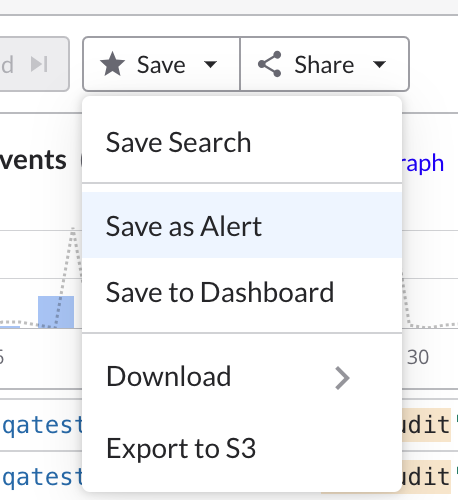Click the first qatest log entry
458x500 pixels.
42,425
